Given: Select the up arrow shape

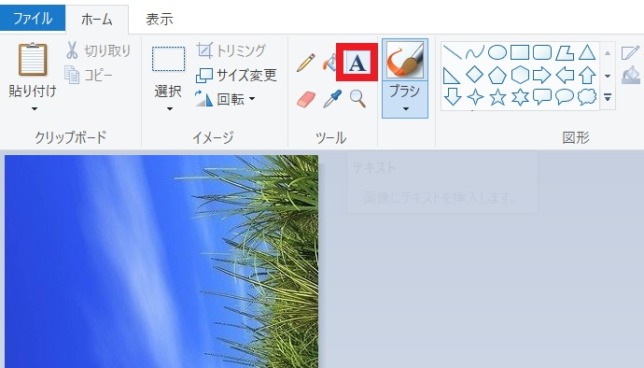Looking at the screenshot, I should pyautogui.click(x=587, y=75).
